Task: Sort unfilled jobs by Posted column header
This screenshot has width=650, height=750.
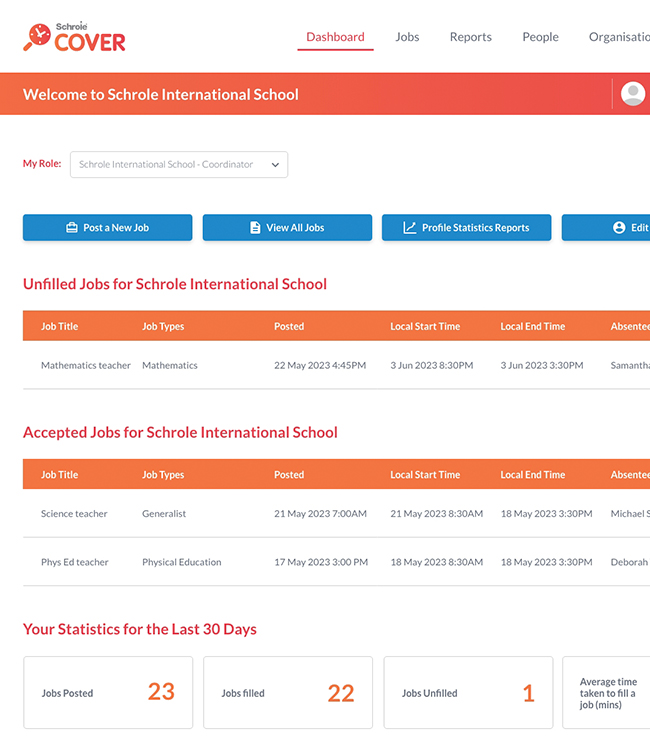Action: (x=289, y=326)
